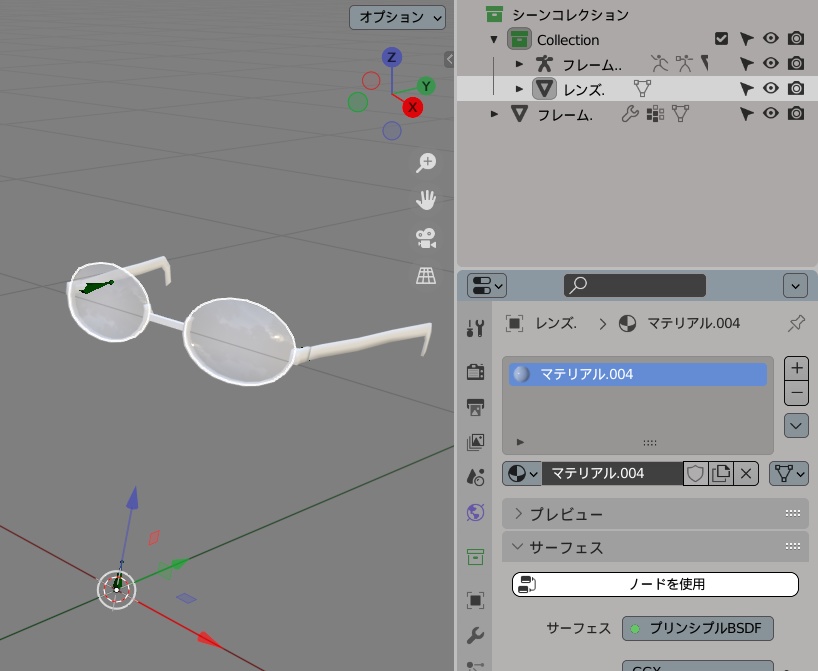Click the modifier wrench icon on フレーム in outliner

[631, 114]
